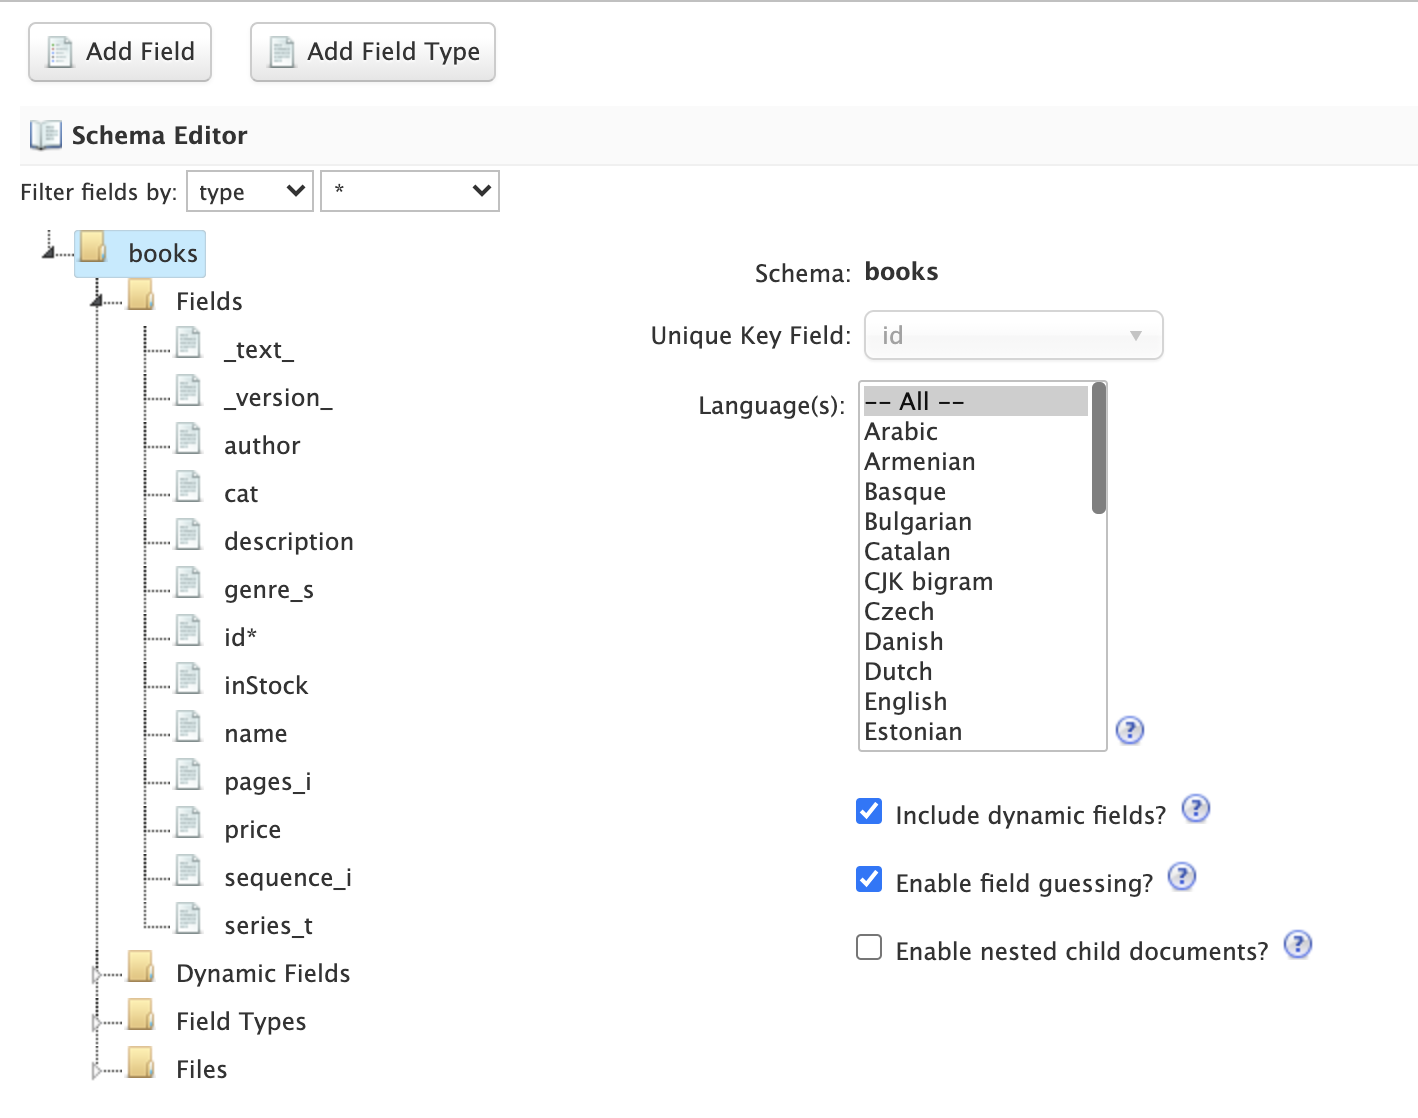1418x1118 pixels.
Task: Click the Dynamic Fields folder icon
Action: click(x=141, y=967)
